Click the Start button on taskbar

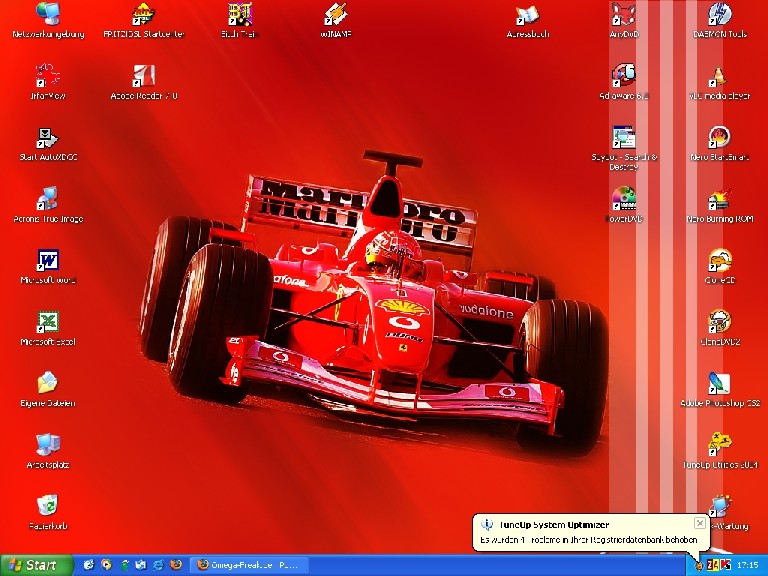(37, 565)
